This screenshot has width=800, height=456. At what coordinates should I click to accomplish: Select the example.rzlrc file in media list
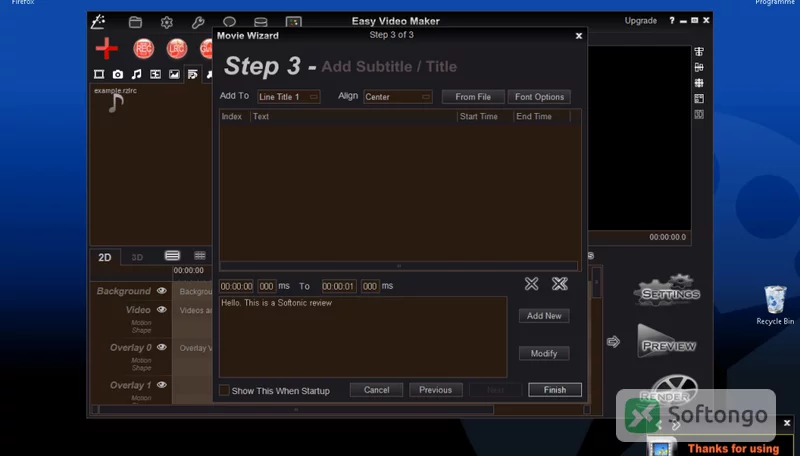coord(115,100)
